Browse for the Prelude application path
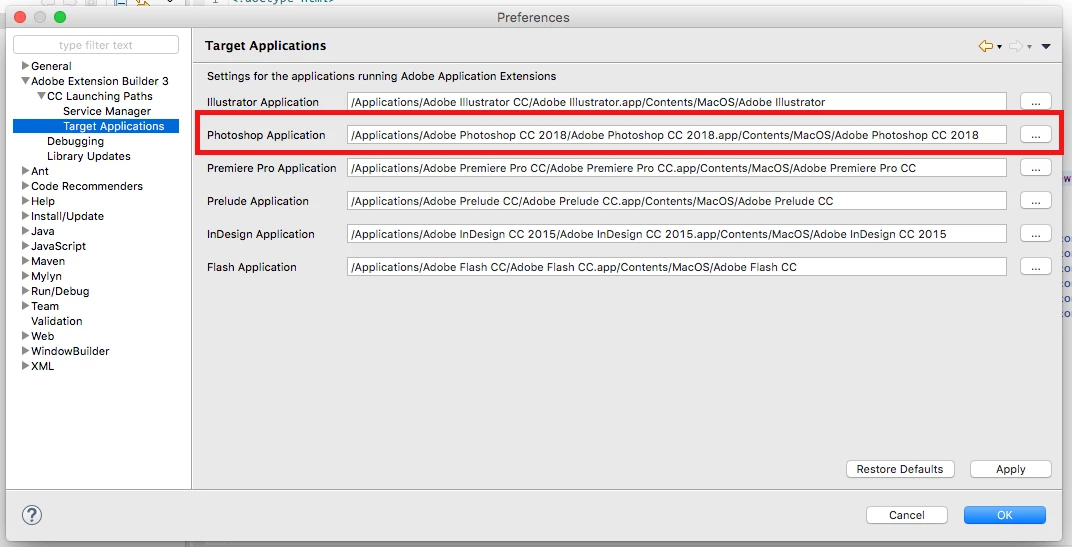 click(x=1036, y=201)
